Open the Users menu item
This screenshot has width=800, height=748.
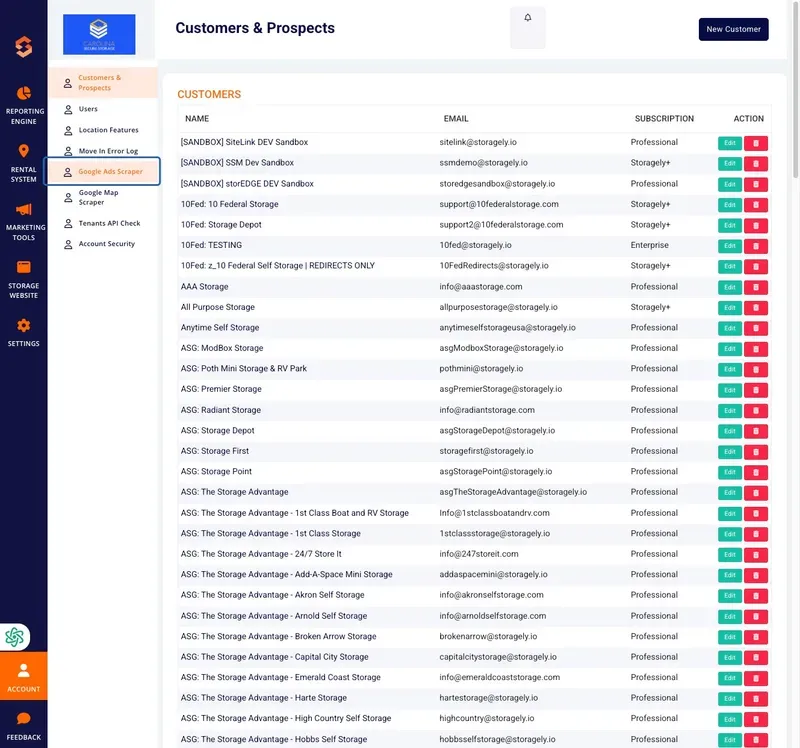(x=88, y=109)
